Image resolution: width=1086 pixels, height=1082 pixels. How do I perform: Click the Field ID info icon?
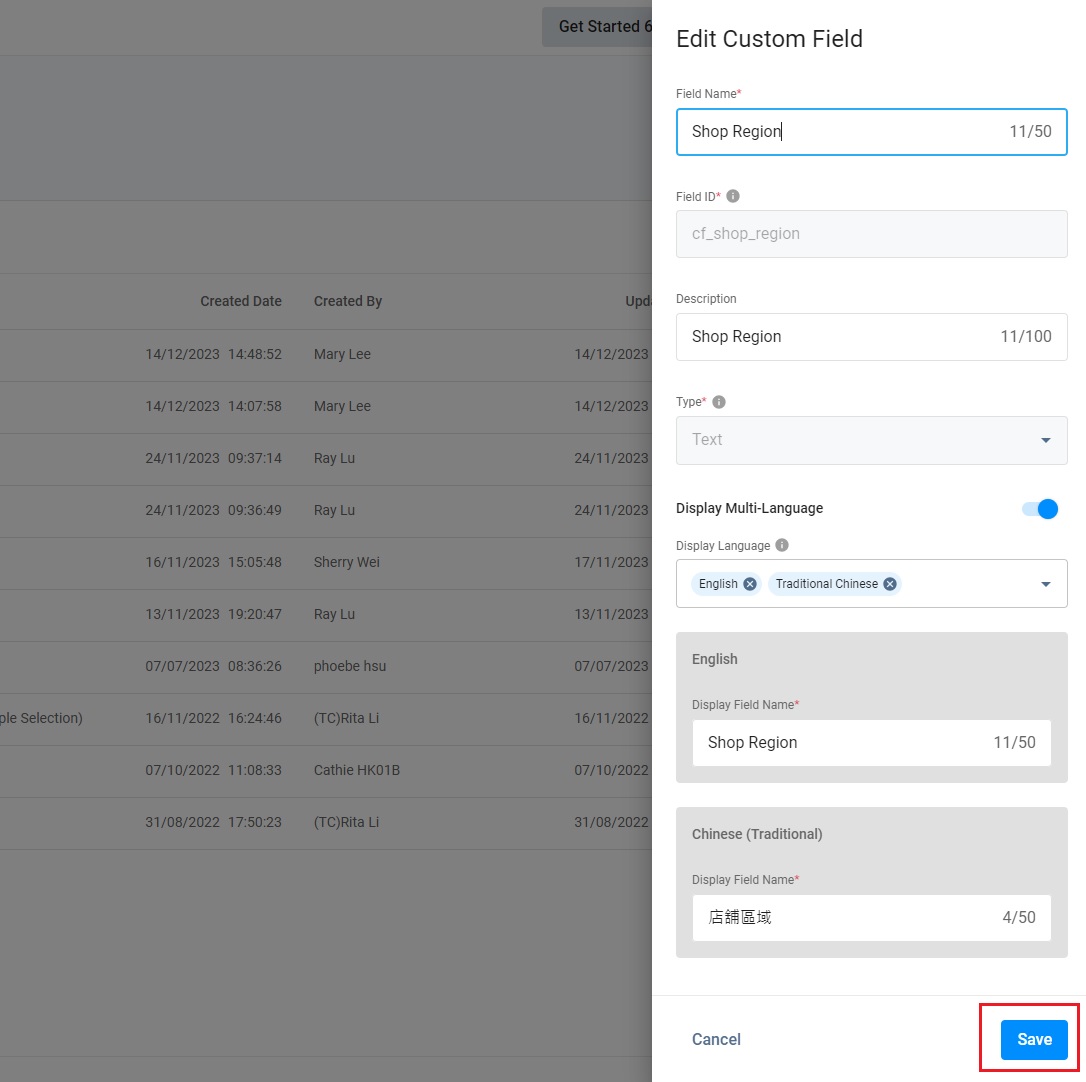tap(733, 196)
